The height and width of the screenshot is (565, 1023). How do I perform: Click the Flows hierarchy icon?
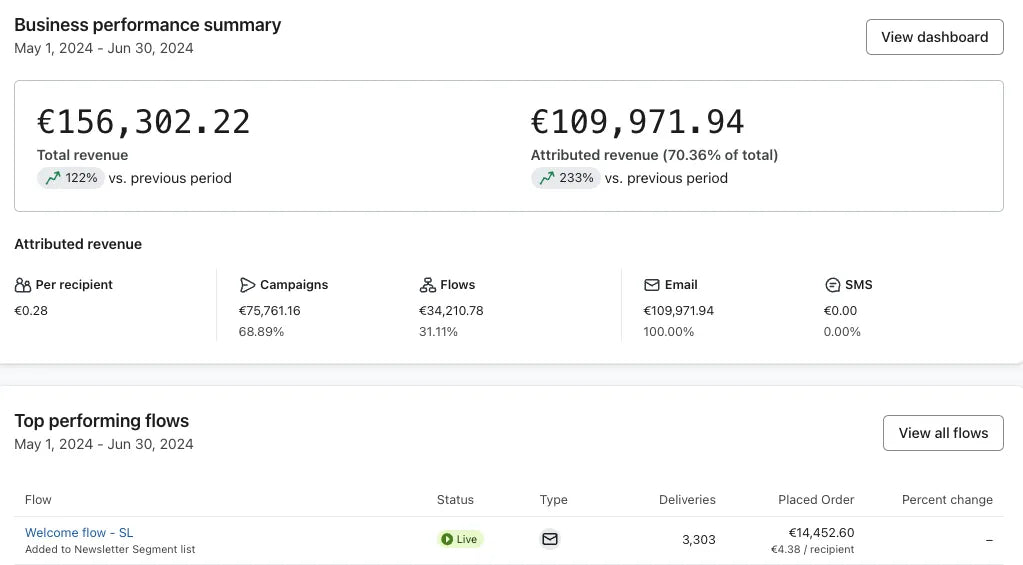(x=428, y=285)
